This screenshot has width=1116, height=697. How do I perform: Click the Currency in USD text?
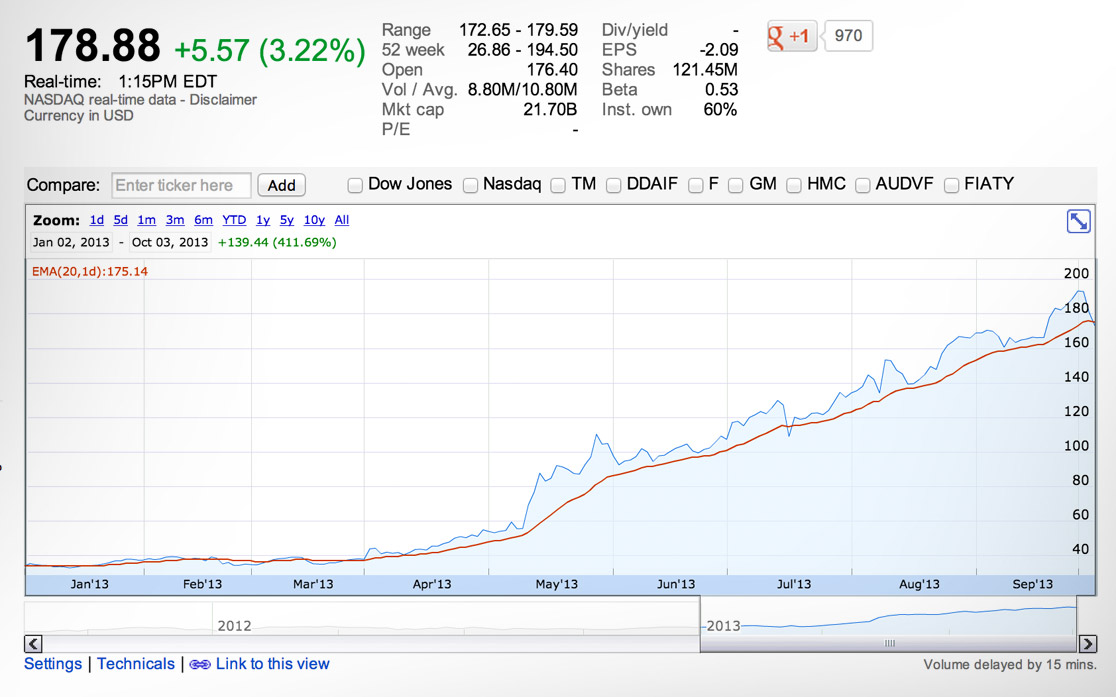click(78, 115)
